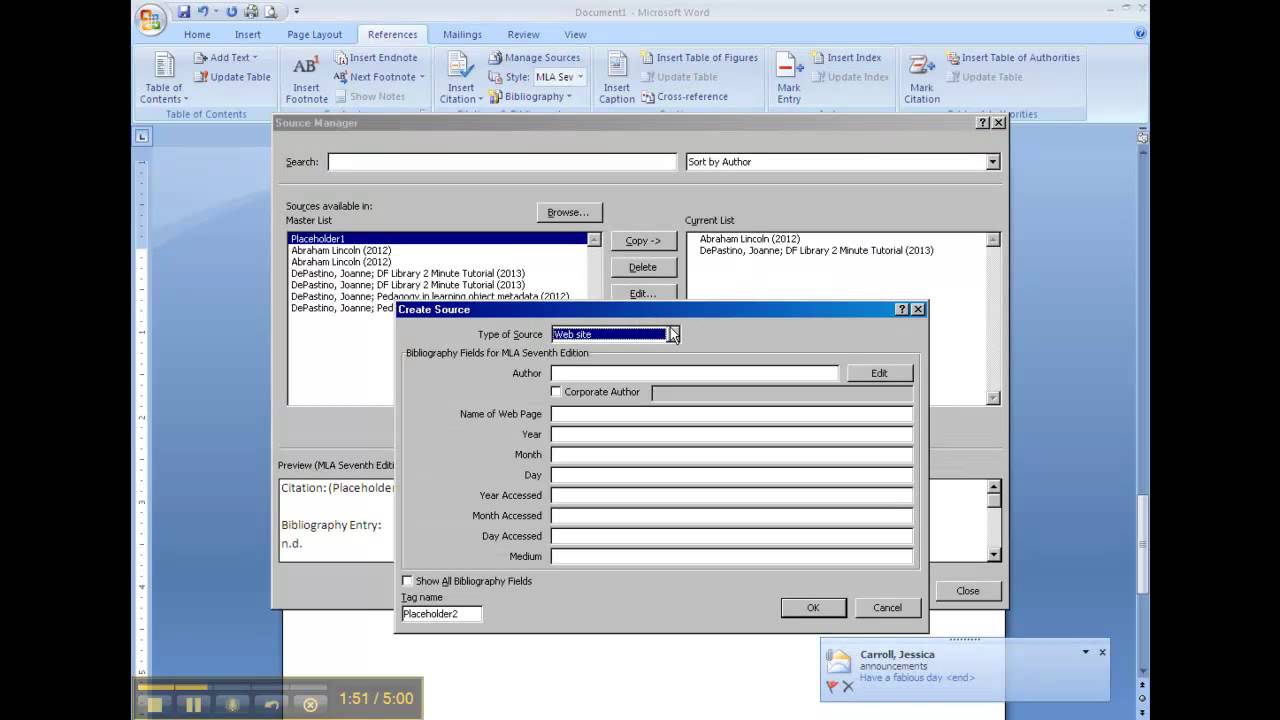This screenshot has width=1280, height=720.
Task: Open Add Text dropdown
Action: click(225, 58)
